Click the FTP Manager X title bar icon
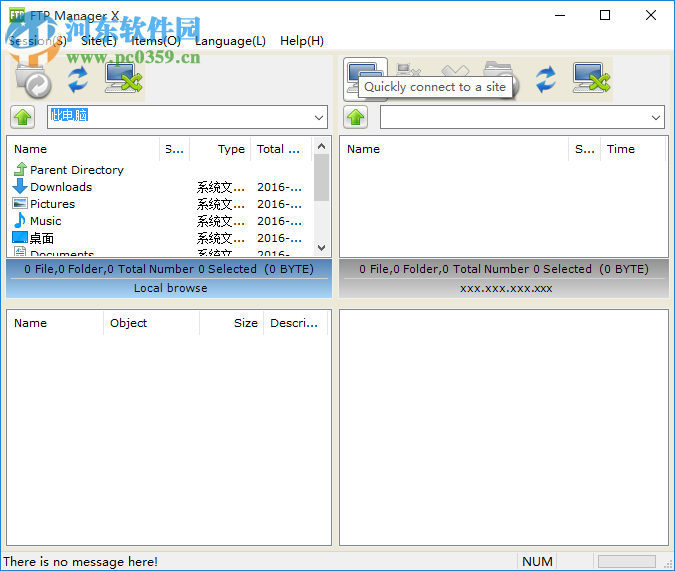Viewport: 675px width, 571px height. [x=17, y=16]
